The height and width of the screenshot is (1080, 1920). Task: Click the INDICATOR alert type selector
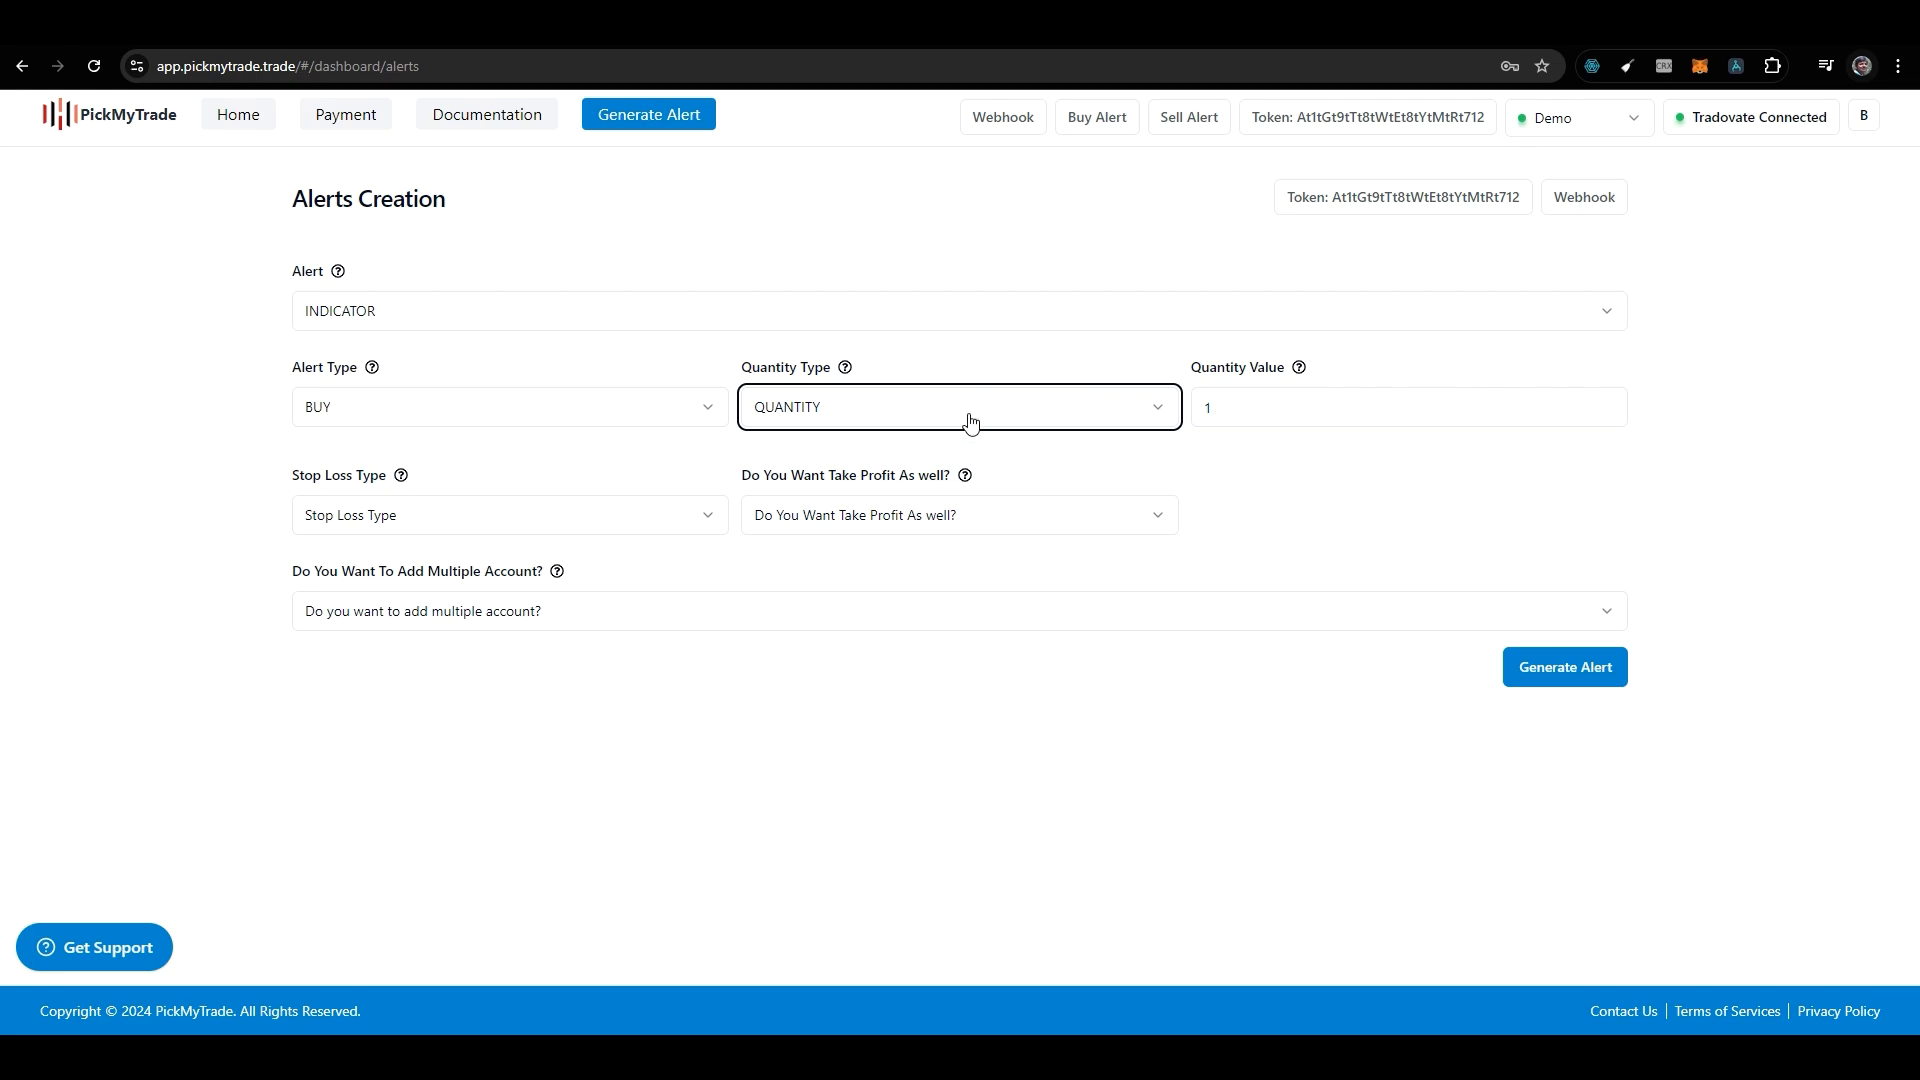959,310
